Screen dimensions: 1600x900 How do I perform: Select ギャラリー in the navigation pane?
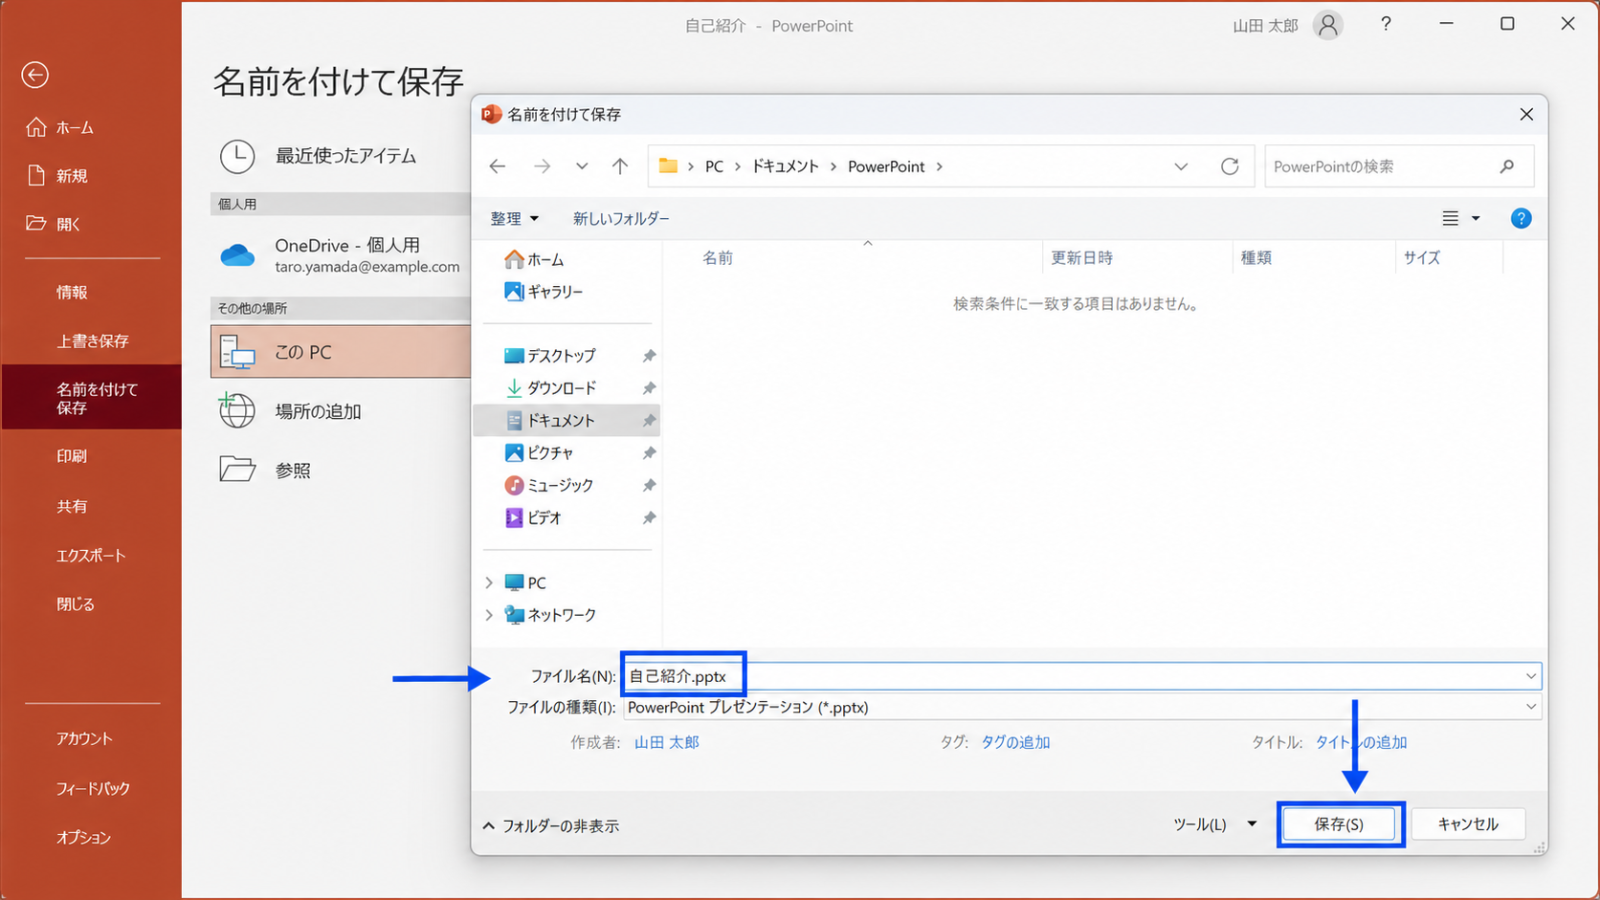click(545, 291)
